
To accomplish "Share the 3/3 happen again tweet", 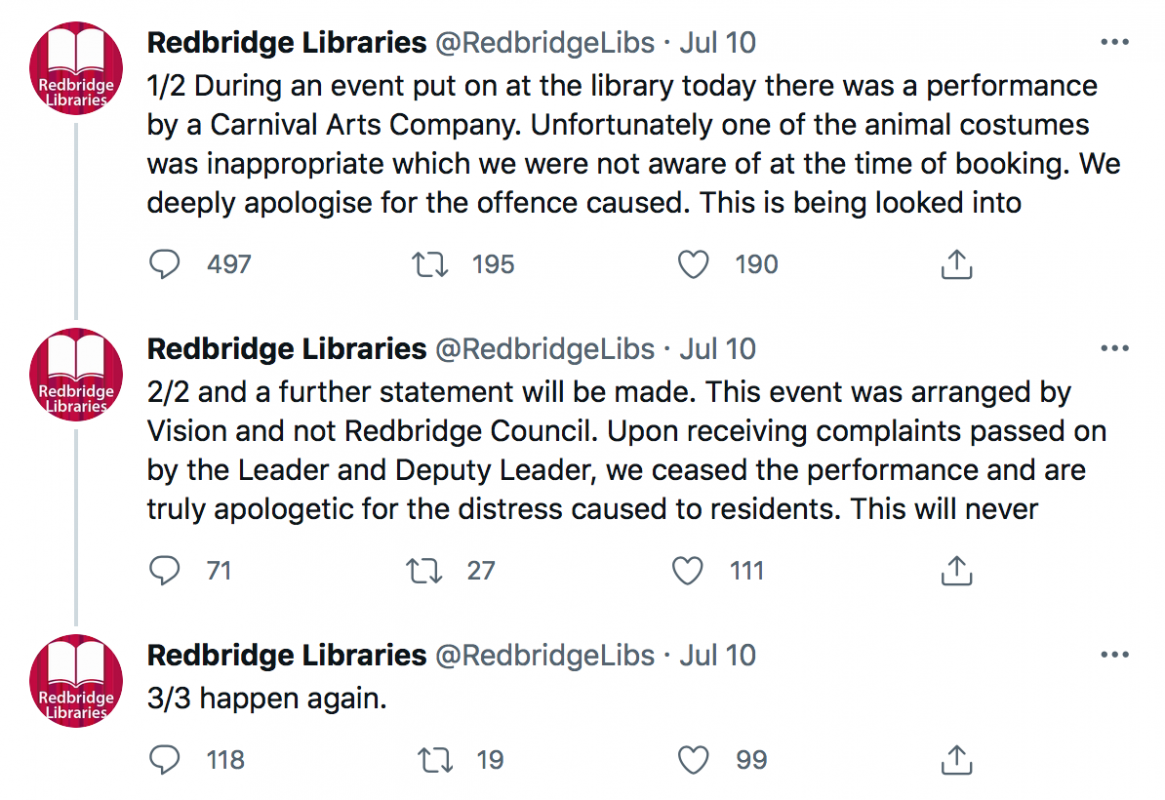I will pos(956,759).
